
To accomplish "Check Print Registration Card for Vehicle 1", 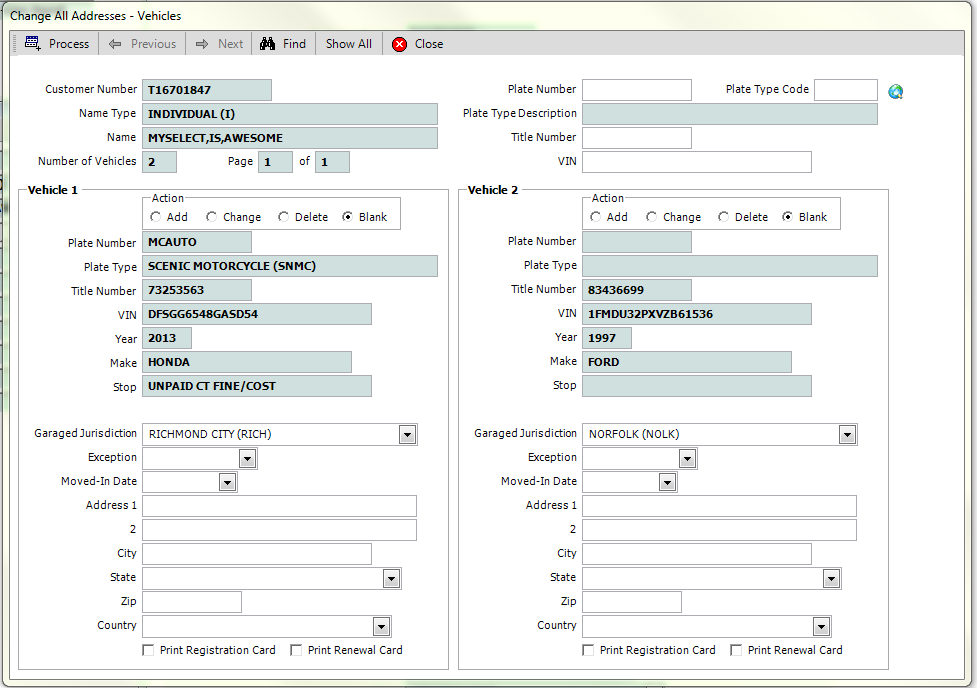I will 148,650.
